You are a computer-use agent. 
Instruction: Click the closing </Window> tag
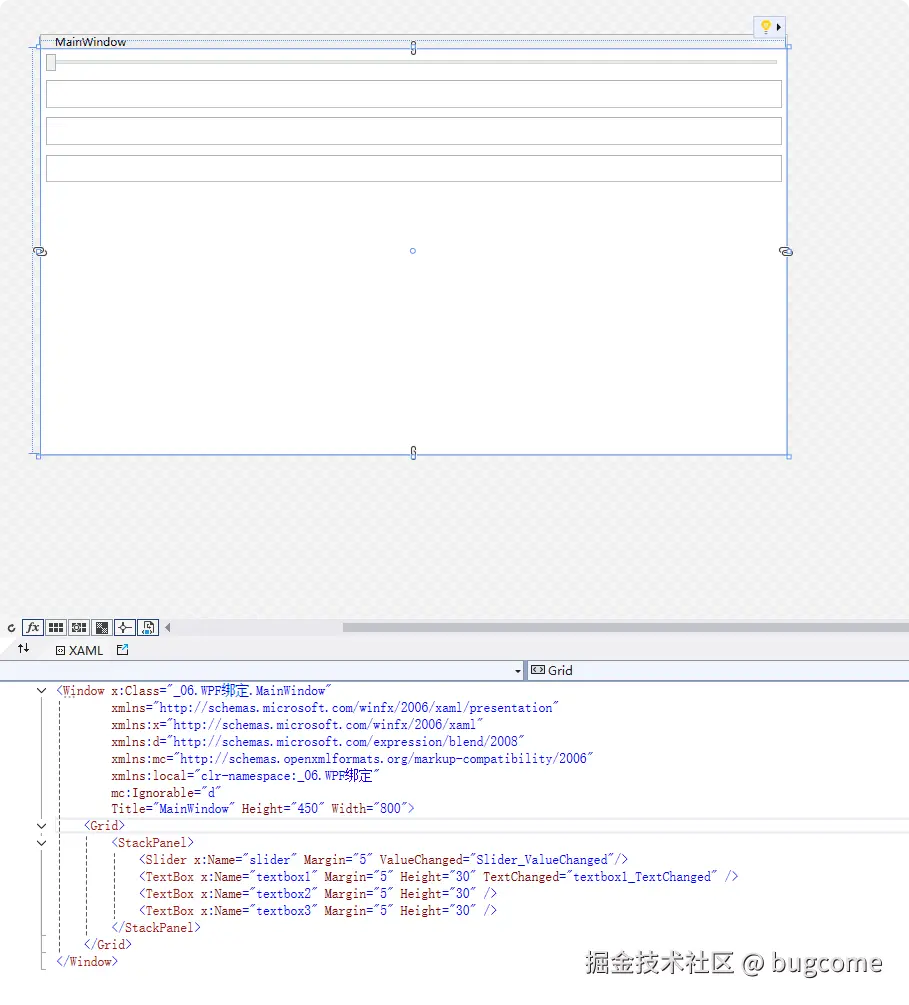[87, 962]
